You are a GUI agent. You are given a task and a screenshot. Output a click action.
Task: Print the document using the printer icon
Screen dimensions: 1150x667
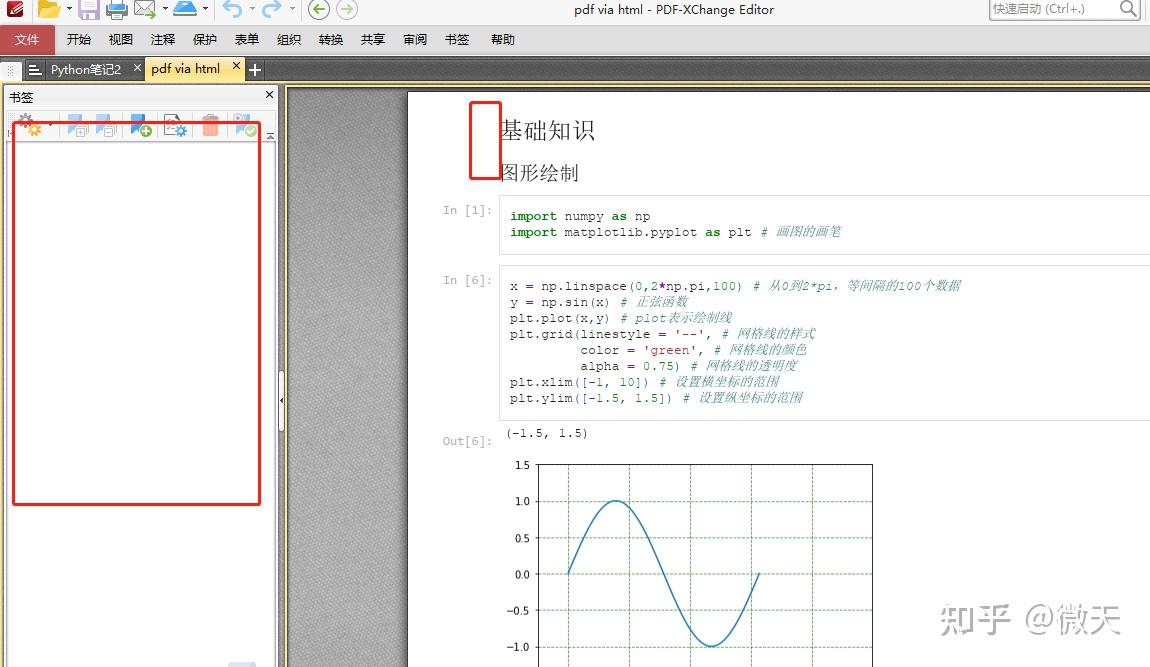tap(118, 11)
